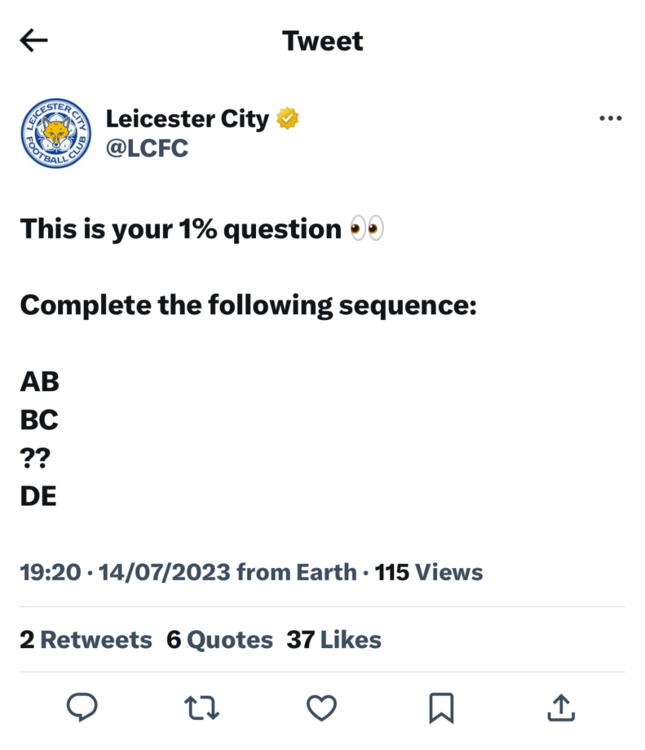Screen dimensions: 645x750
Task: Go back using the arrow icon
Action: [x=33, y=40]
